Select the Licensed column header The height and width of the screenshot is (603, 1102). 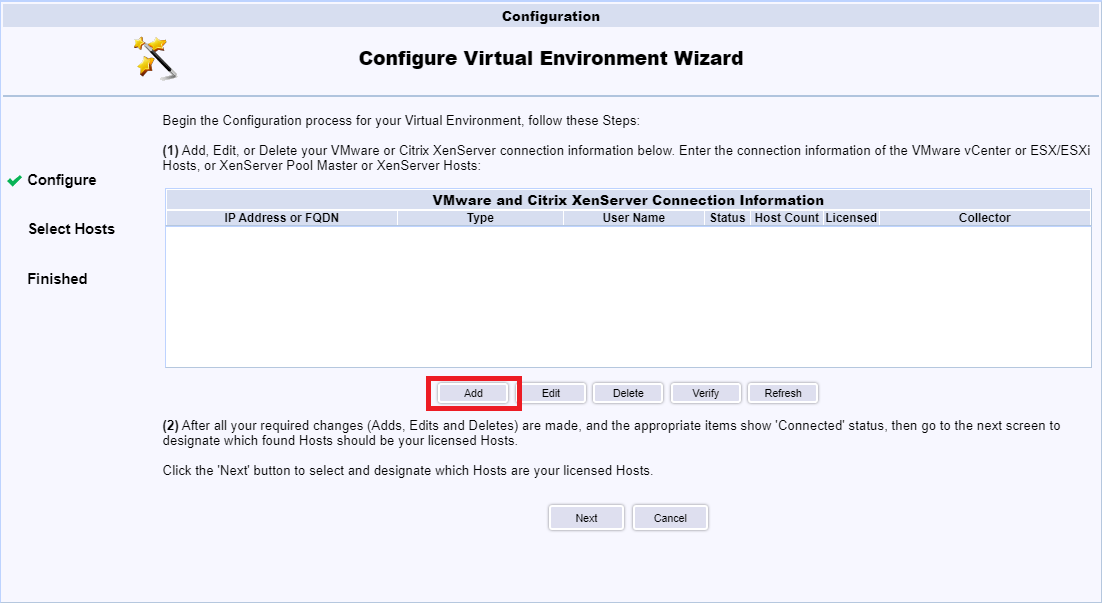(x=851, y=218)
